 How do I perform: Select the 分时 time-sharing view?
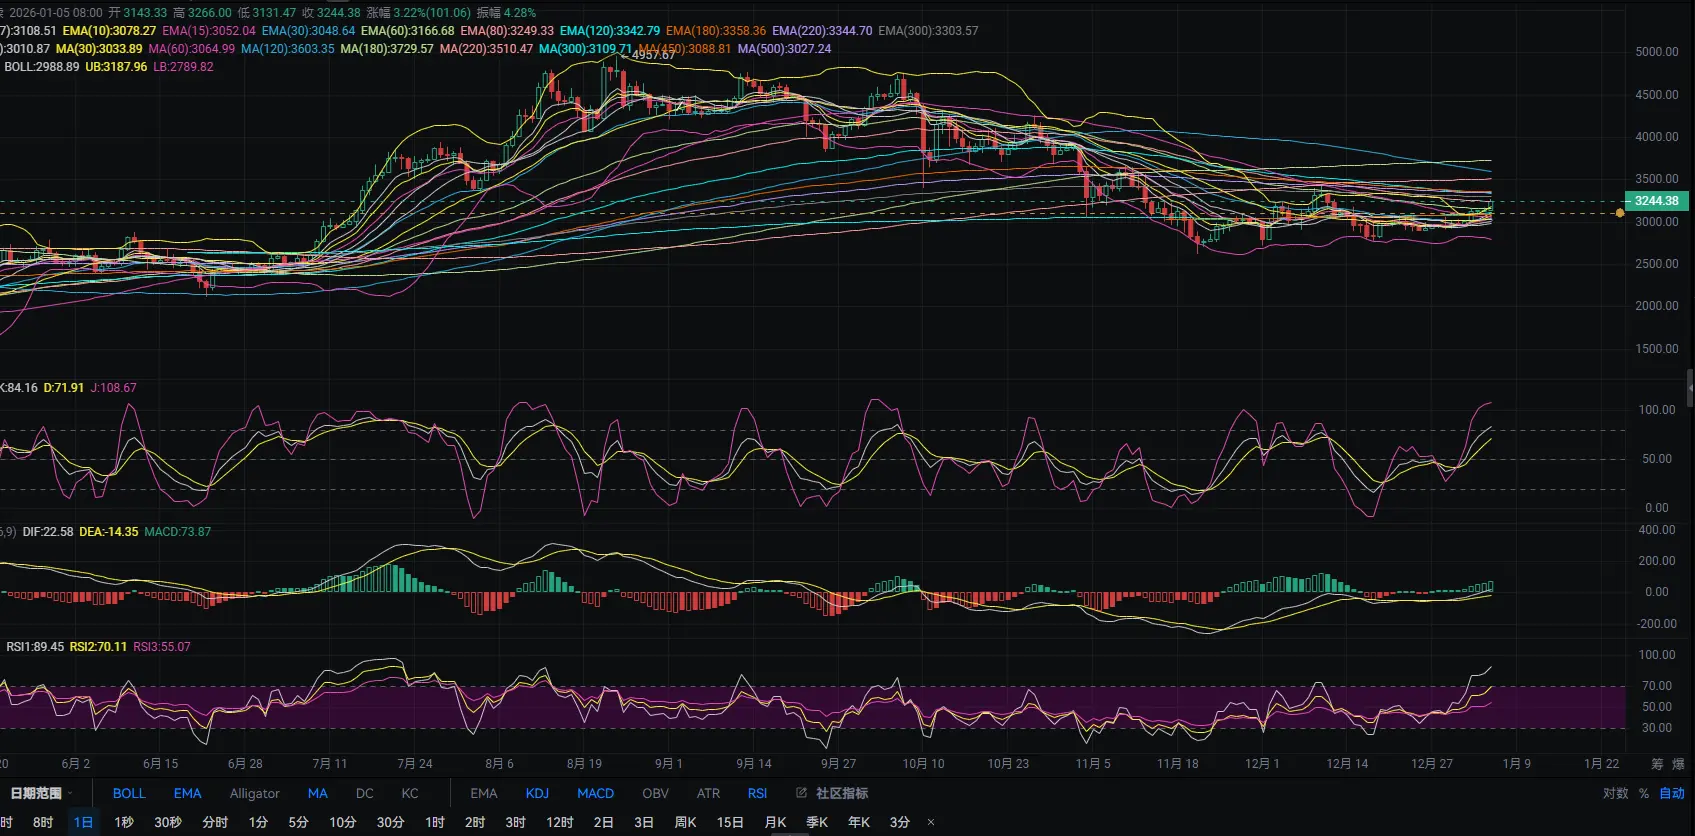(x=215, y=822)
